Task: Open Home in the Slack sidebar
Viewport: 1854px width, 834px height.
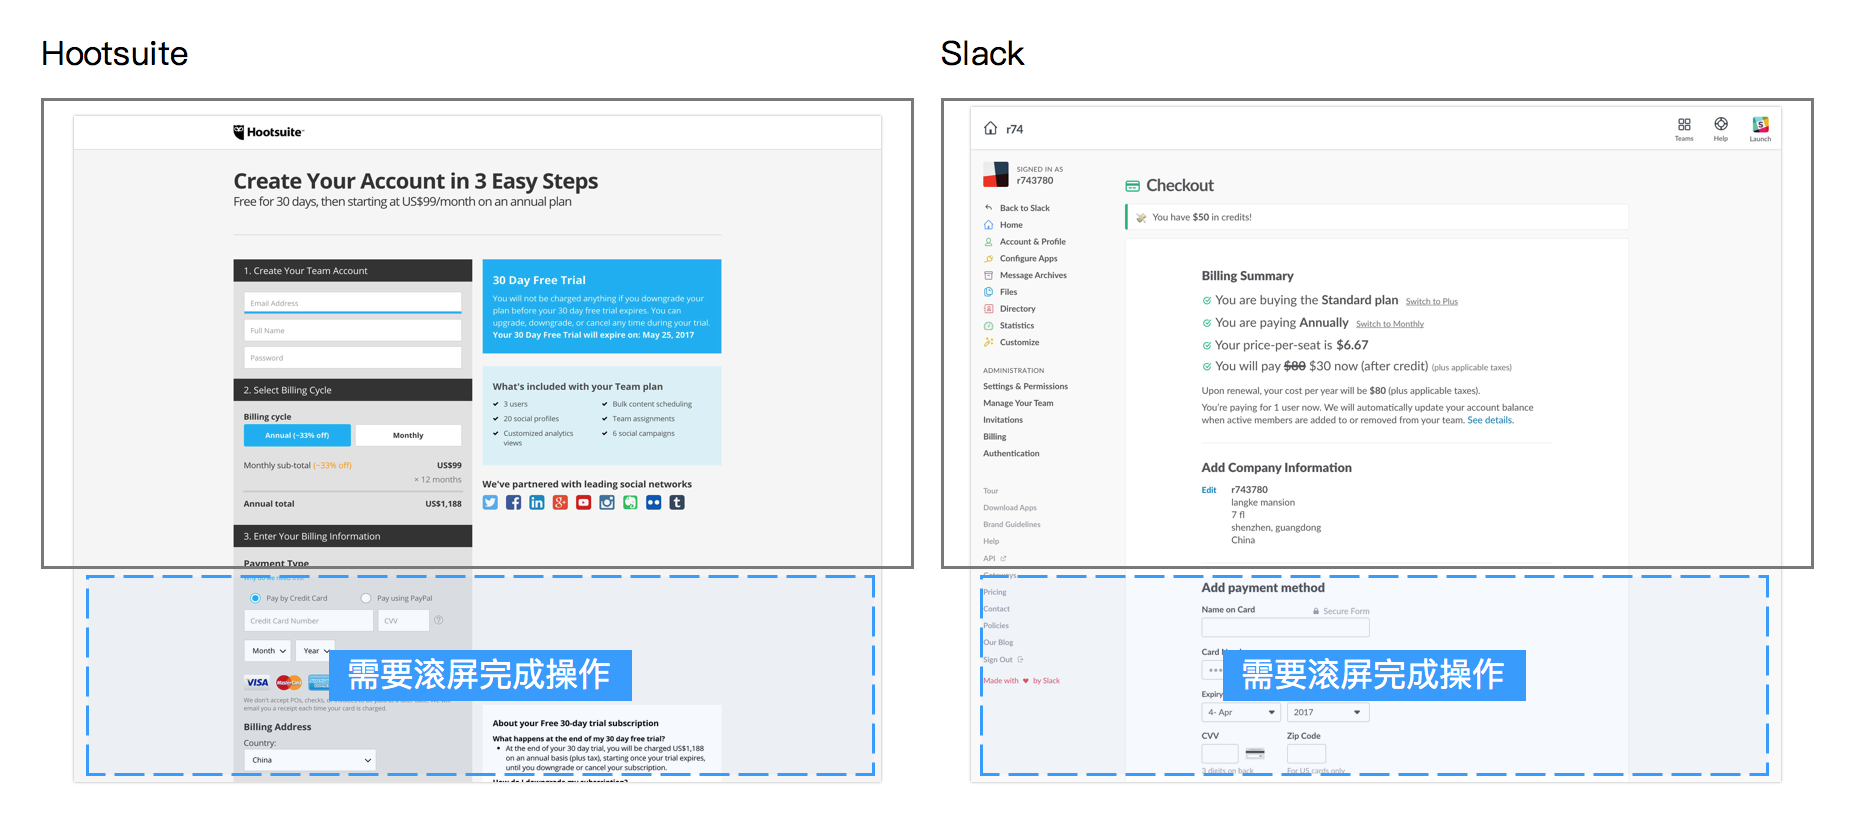Action: coord(1011,225)
